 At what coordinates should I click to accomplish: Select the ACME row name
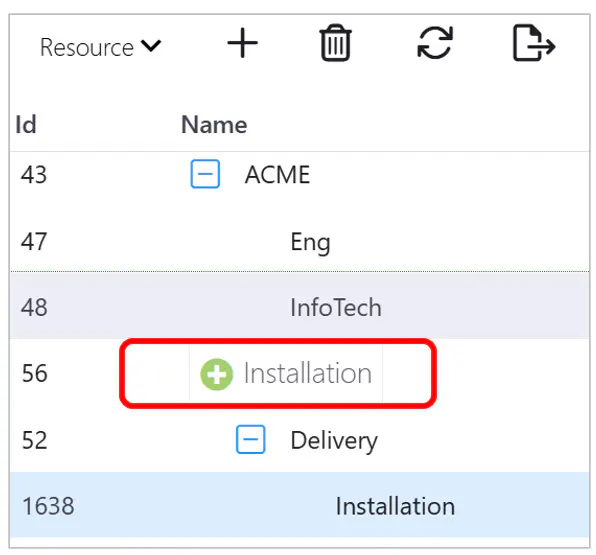click(277, 174)
